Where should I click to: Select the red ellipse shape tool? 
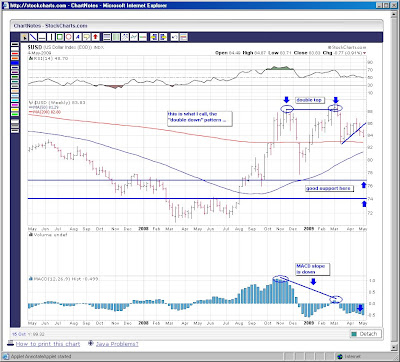[x=69, y=37]
